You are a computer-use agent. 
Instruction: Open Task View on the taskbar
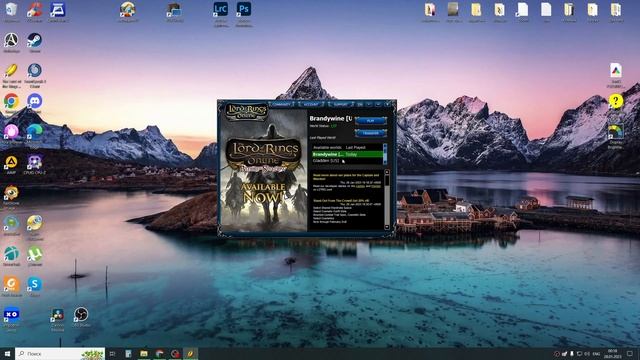(x=113, y=353)
